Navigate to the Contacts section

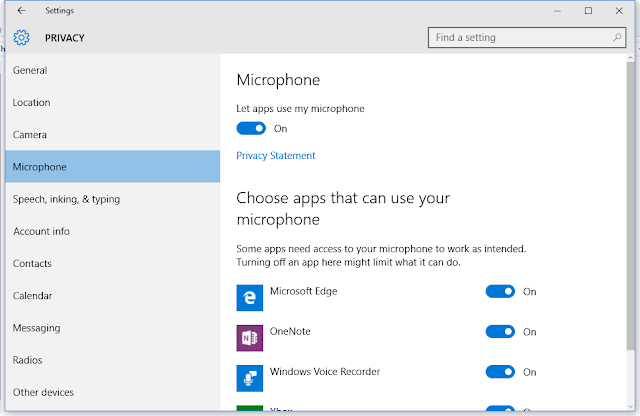coord(33,263)
